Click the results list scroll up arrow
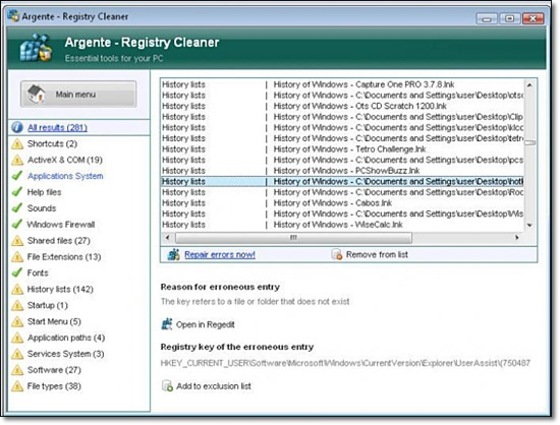This screenshot has height=425, width=560. click(530, 85)
